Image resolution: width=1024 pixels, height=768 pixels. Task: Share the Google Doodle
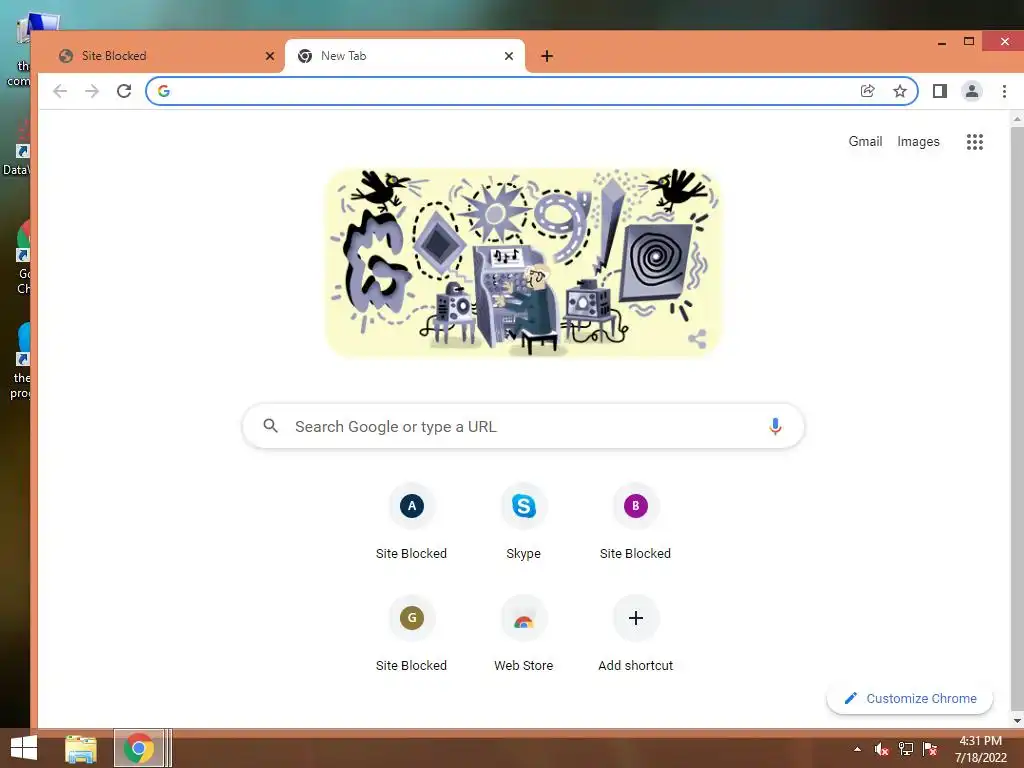[697, 339]
